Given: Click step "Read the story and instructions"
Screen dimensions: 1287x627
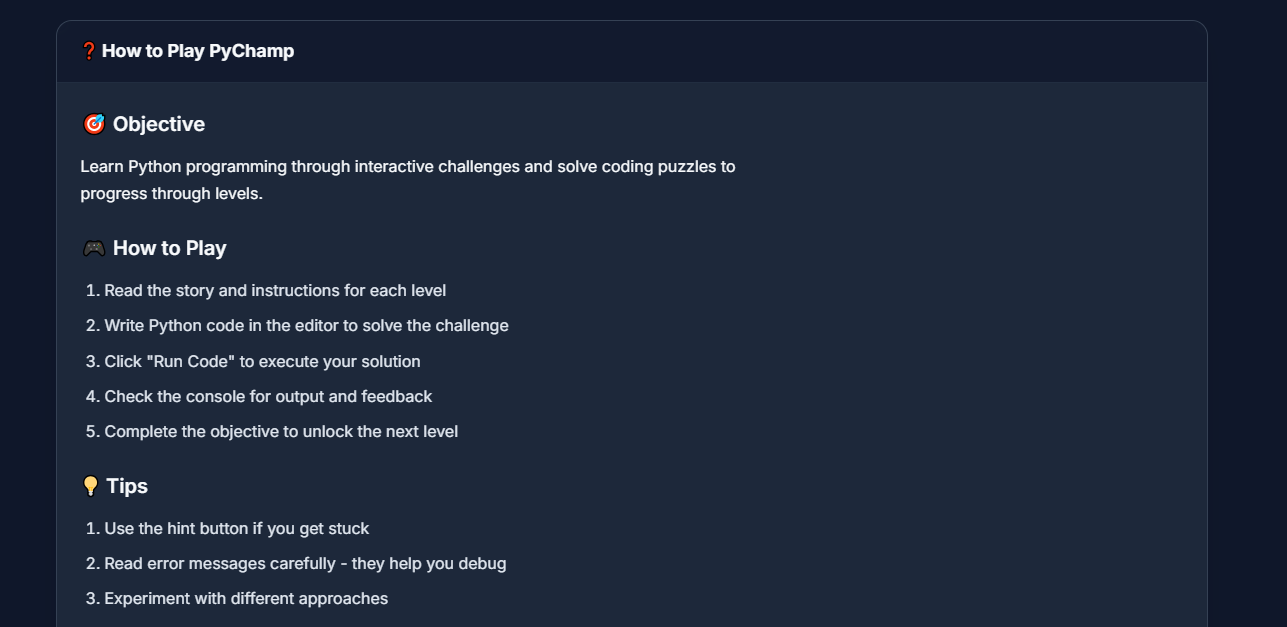Looking at the screenshot, I should [275, 290].
